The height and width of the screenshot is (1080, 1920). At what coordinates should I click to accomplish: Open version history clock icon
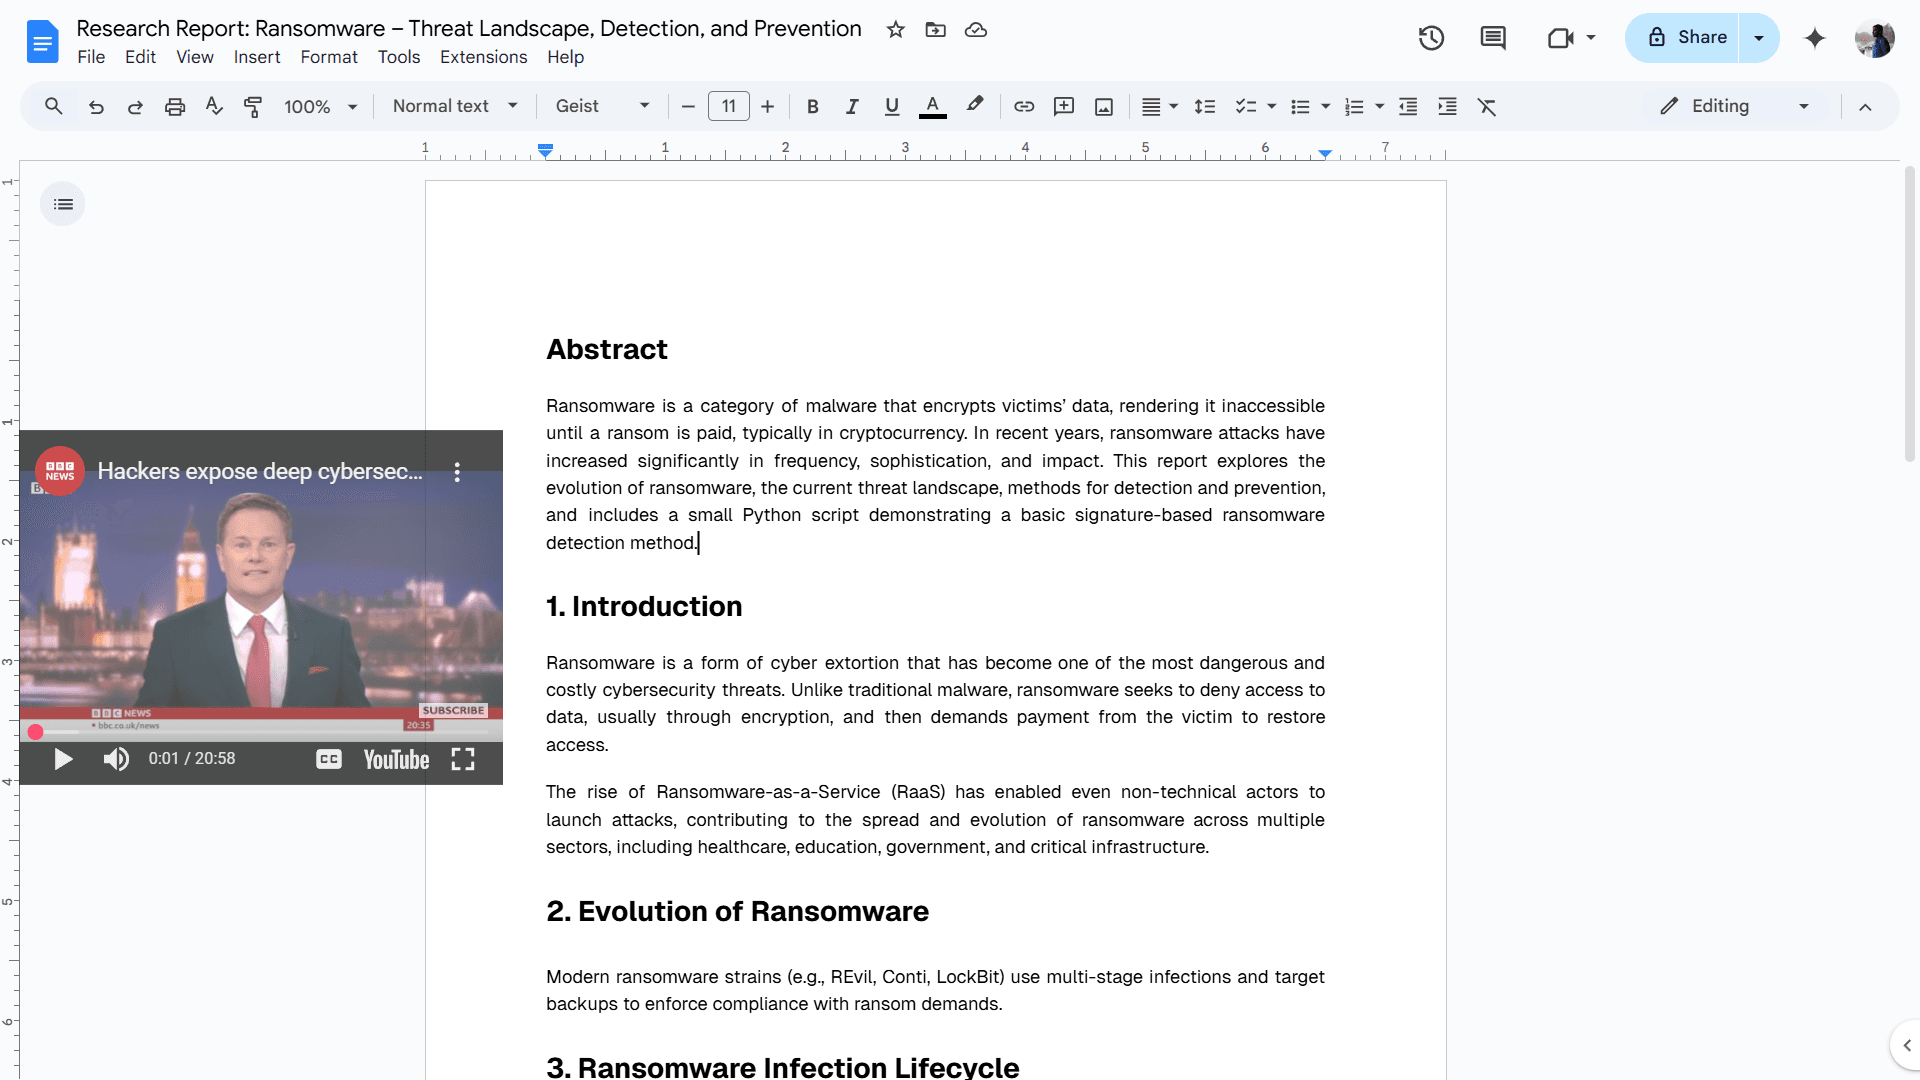1431,38
